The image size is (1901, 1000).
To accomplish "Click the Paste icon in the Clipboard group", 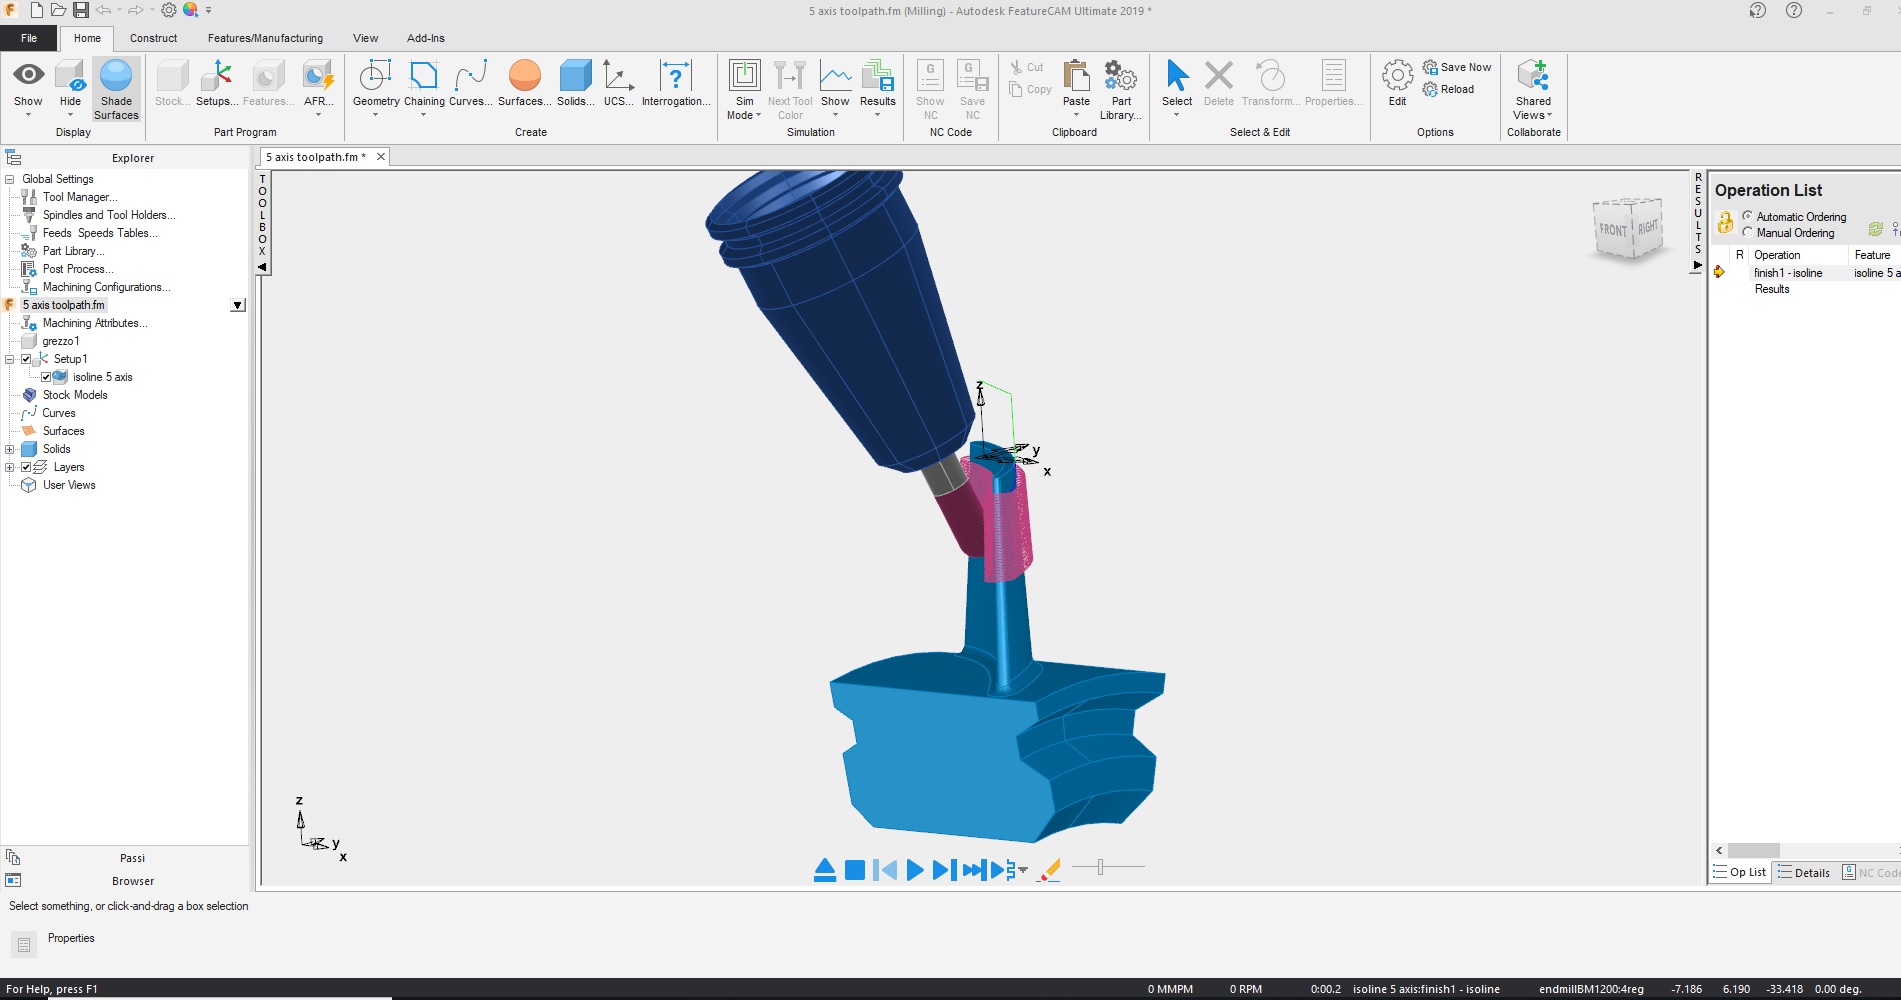I will pyautogui.click(x=1075, y=80).
